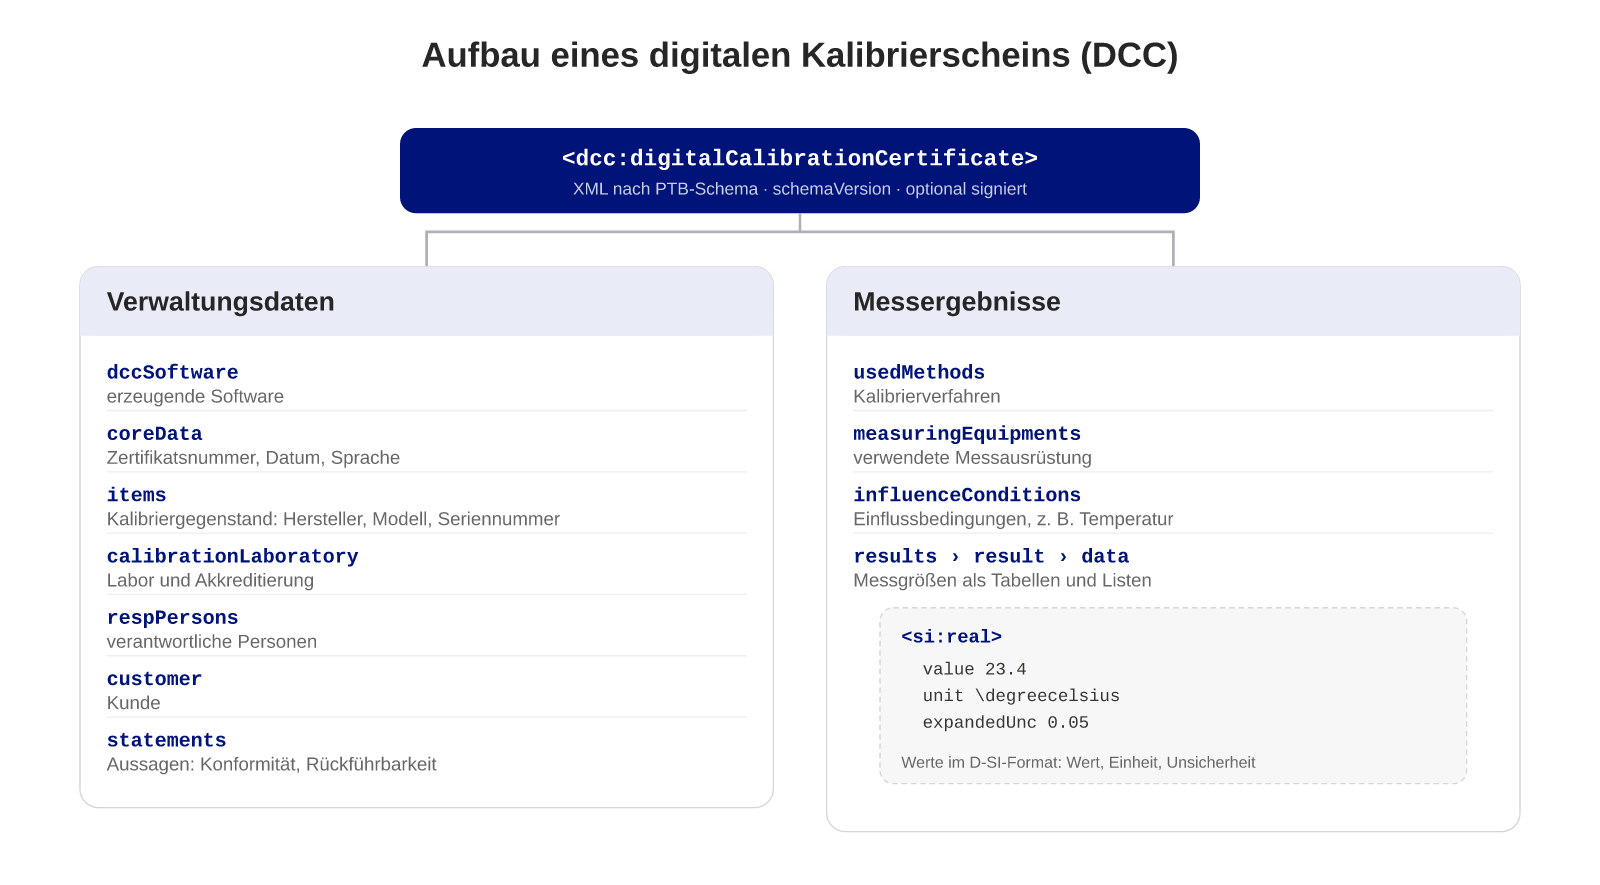The image size is (1600, 885).
Task: Click the 'Verwaltungsdaten' panel heading
Action: pos(221,302)
